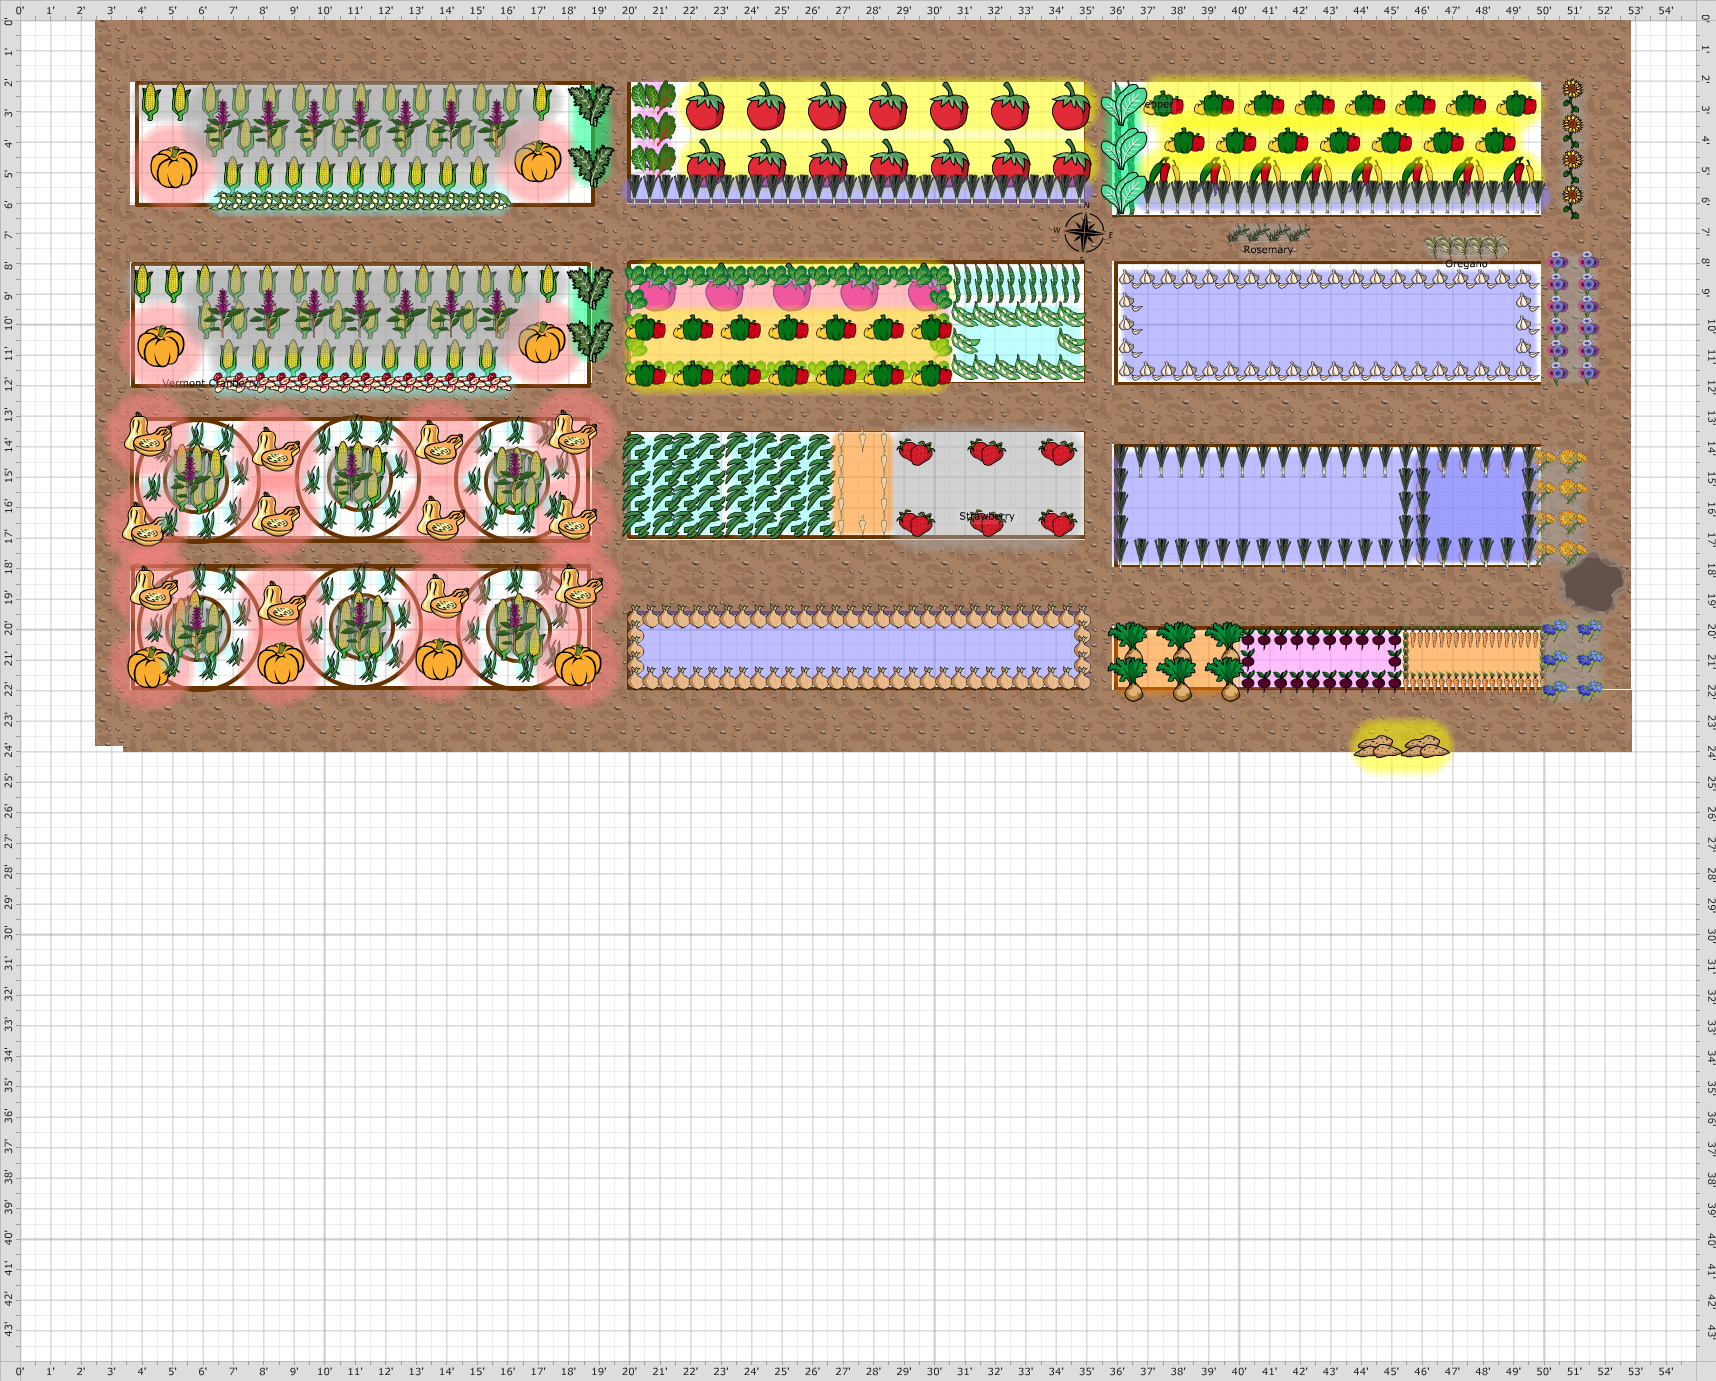Viewport: 1716px width, 1381px height.
Task: Select the potato pile with yellow glow
Action: tap(1402, 746)
